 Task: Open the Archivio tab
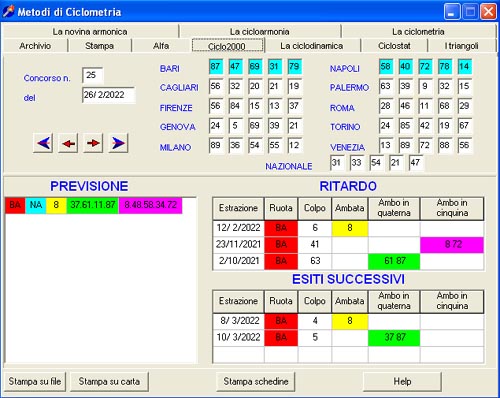pos(35,46)
